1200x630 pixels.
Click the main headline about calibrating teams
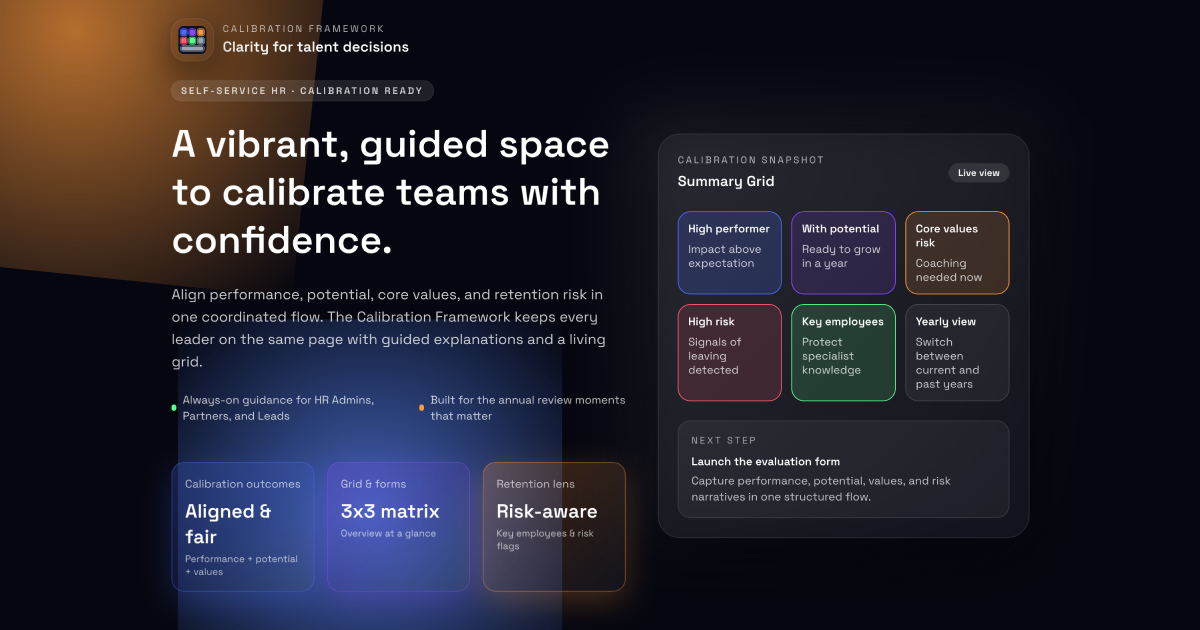coord(390,192)
